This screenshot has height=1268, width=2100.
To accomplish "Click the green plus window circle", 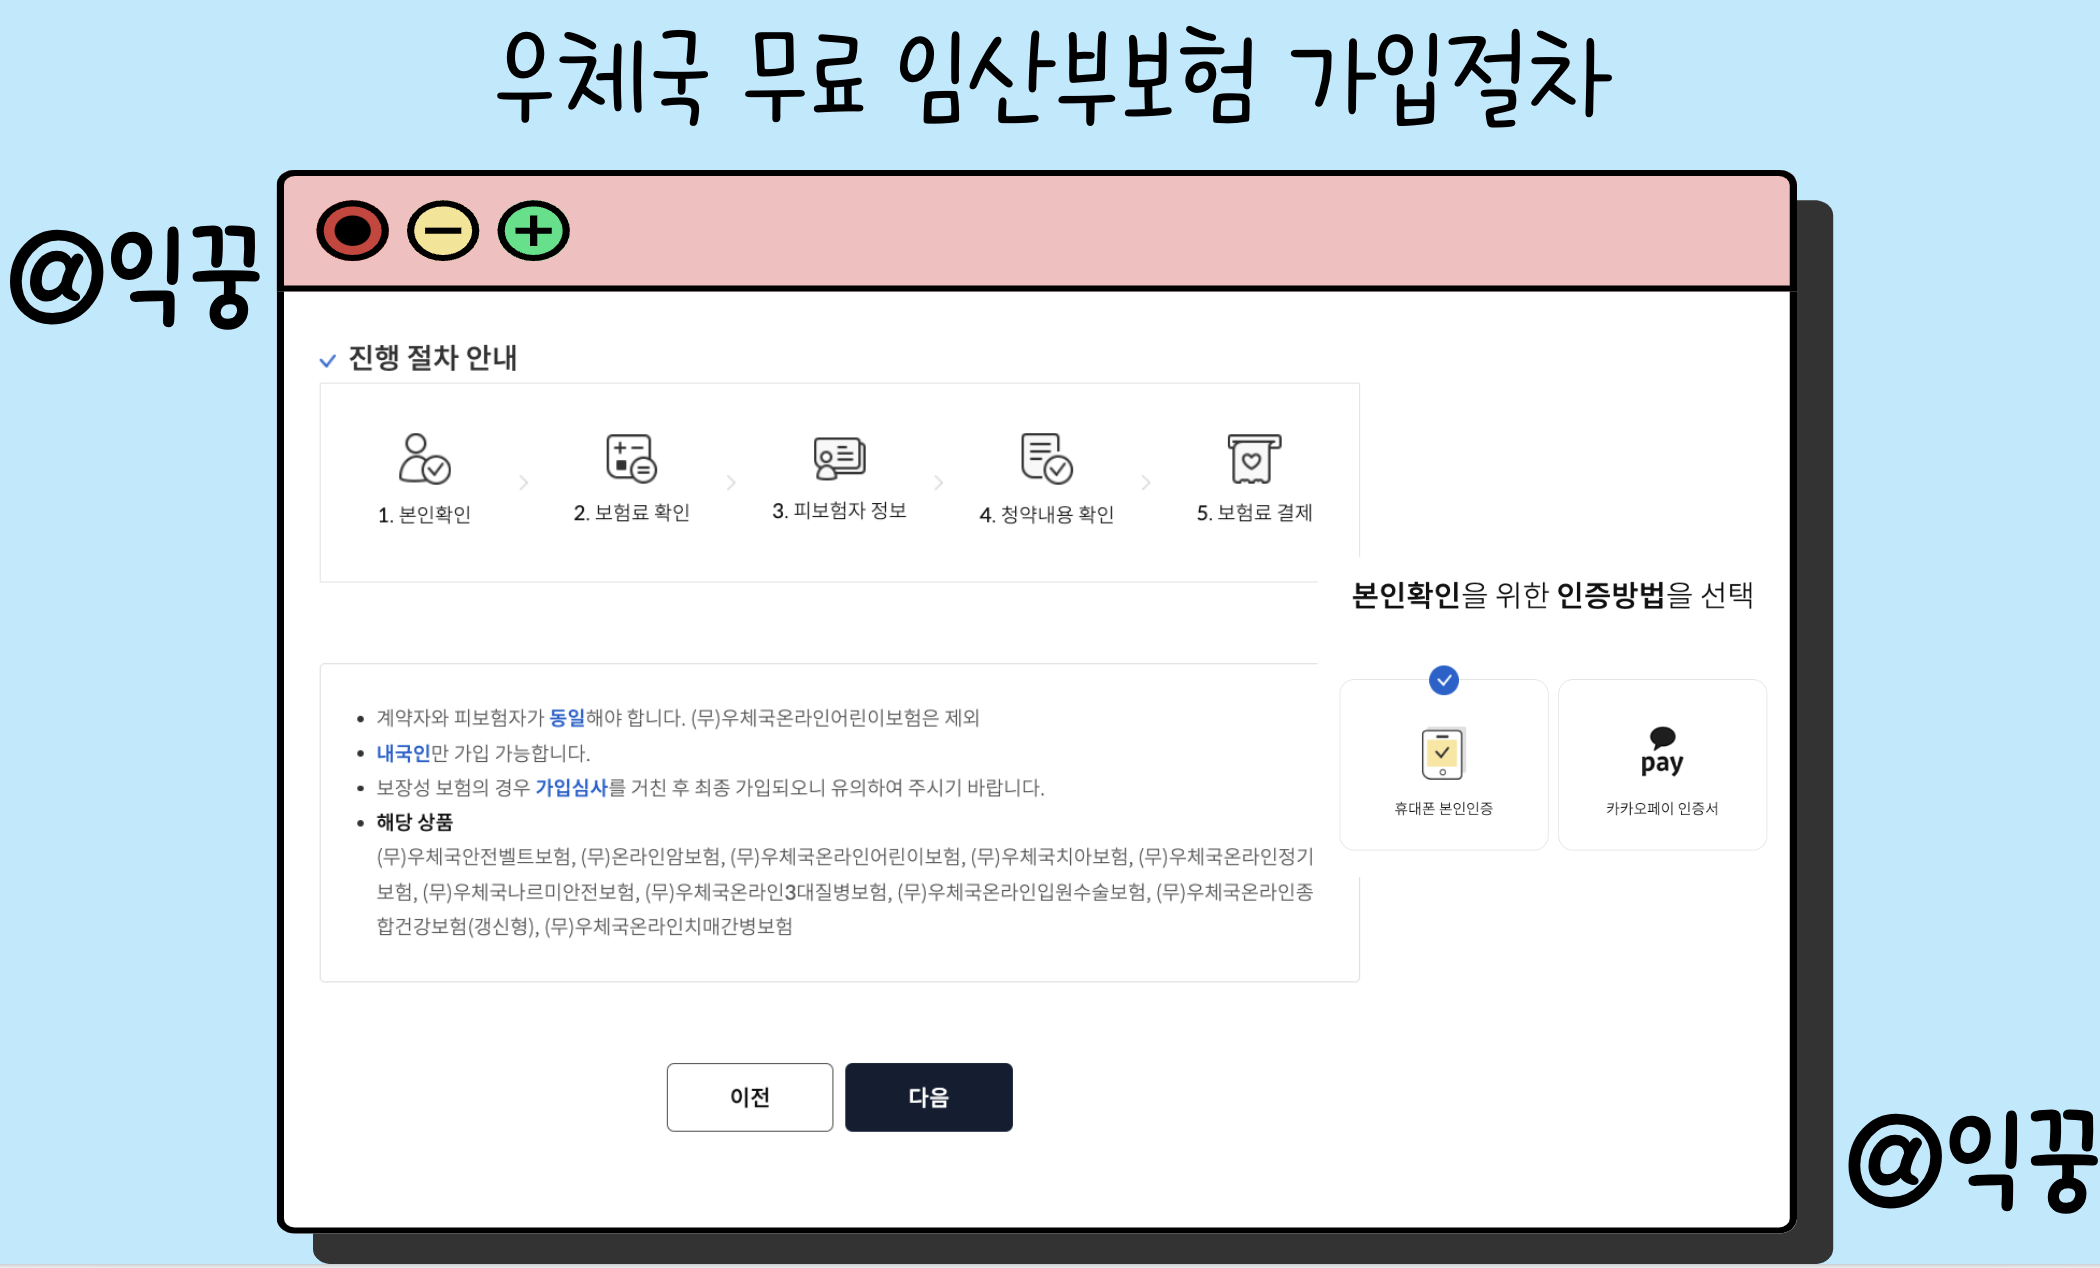I will point(534,231).
